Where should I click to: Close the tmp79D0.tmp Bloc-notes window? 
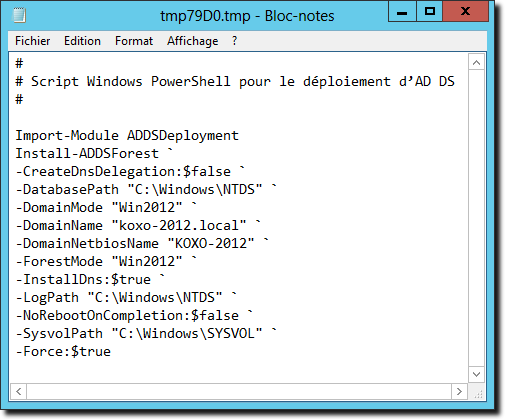(x=465, y=12)
